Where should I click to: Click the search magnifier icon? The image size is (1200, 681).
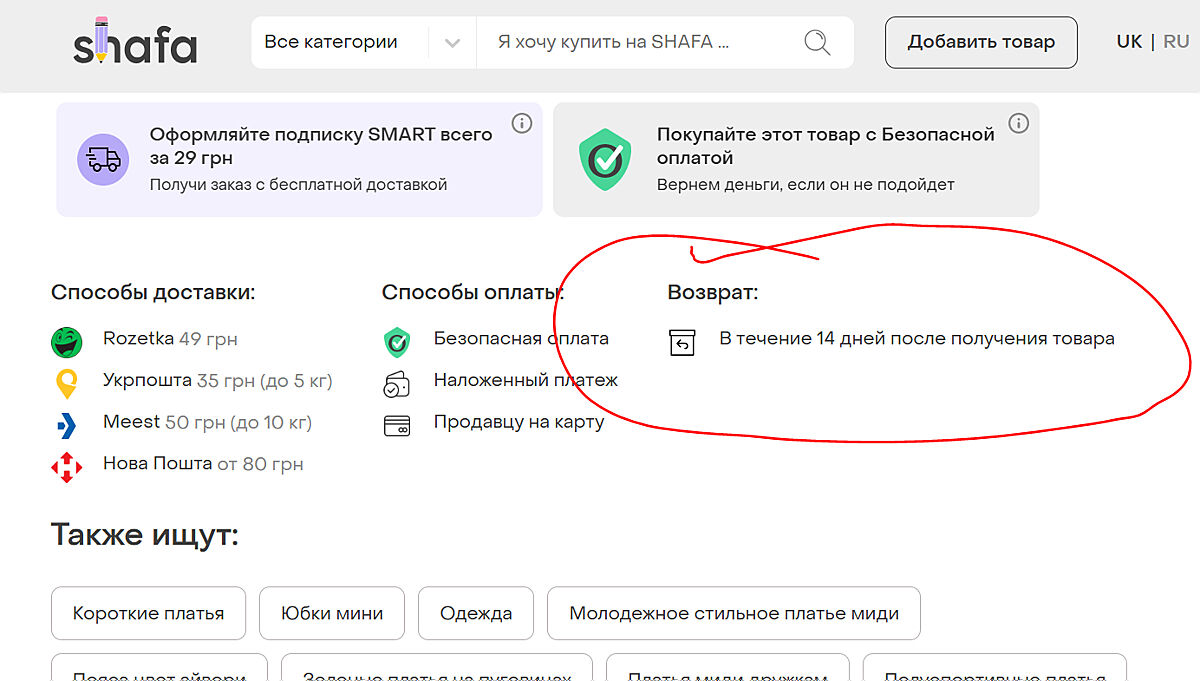(x=817, y=42)
